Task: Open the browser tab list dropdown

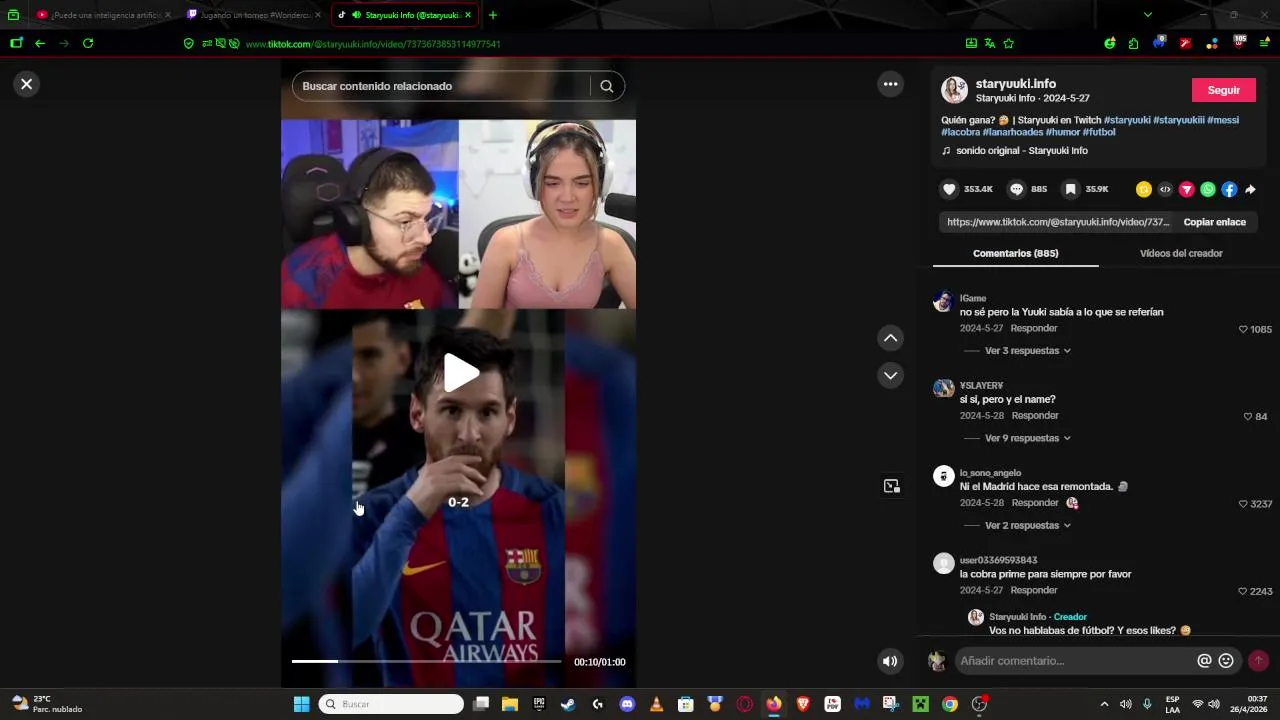Action: pos(1147,15)
